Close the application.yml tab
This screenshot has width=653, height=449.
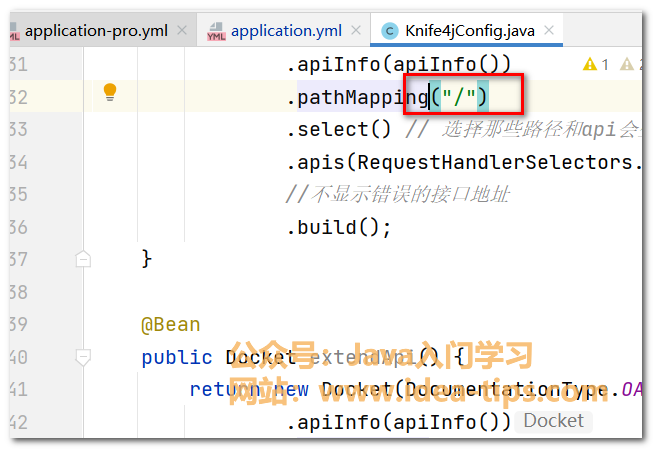coord(353,32)
